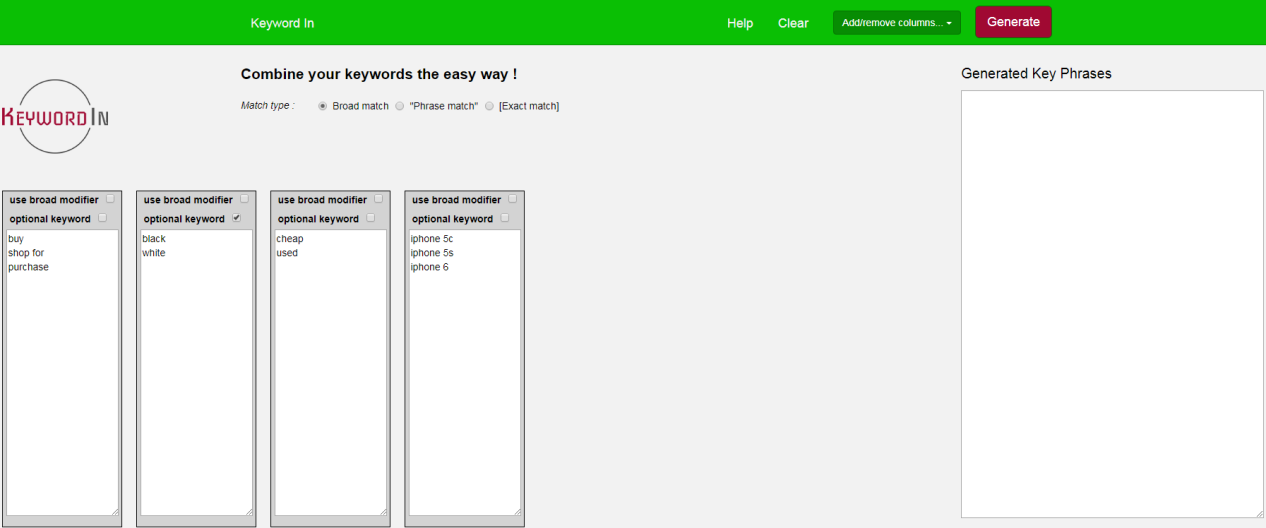The width and height of the screenshot is (1266, 528).
Task: Click the Generated Key Phrases output box
Action: [x=1112, y=304]
